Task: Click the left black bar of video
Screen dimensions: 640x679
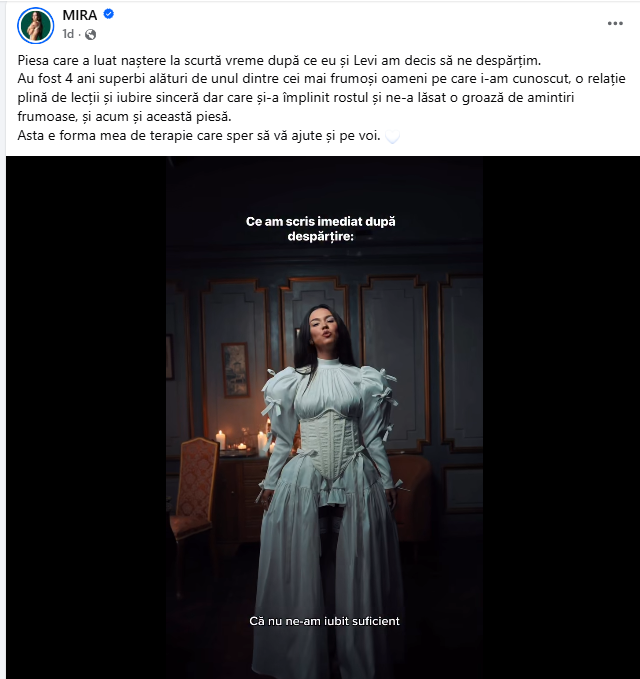Action: (x=86, y=417)
